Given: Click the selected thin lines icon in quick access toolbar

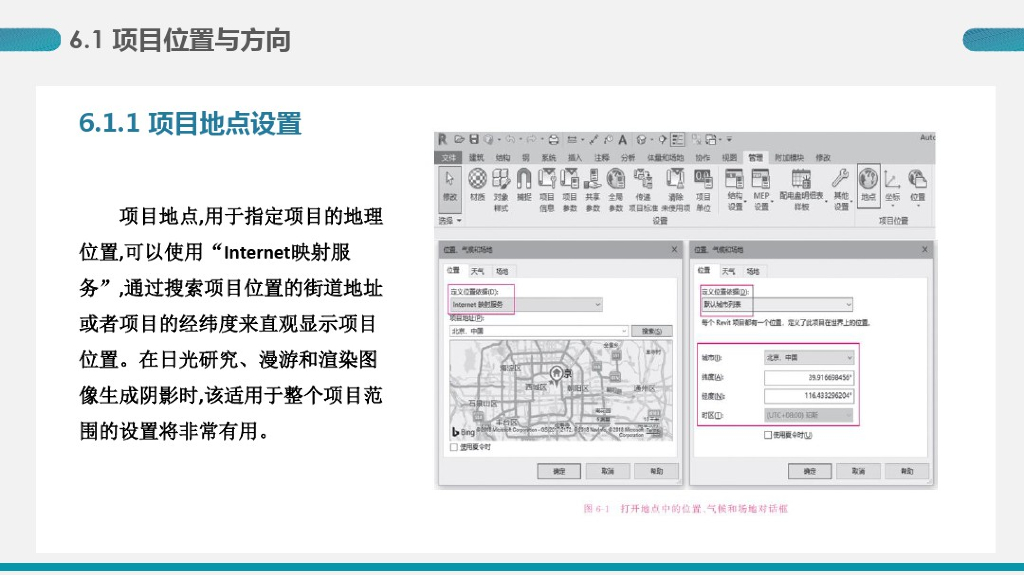Looking at the screenshot, I should click(678, 140).
